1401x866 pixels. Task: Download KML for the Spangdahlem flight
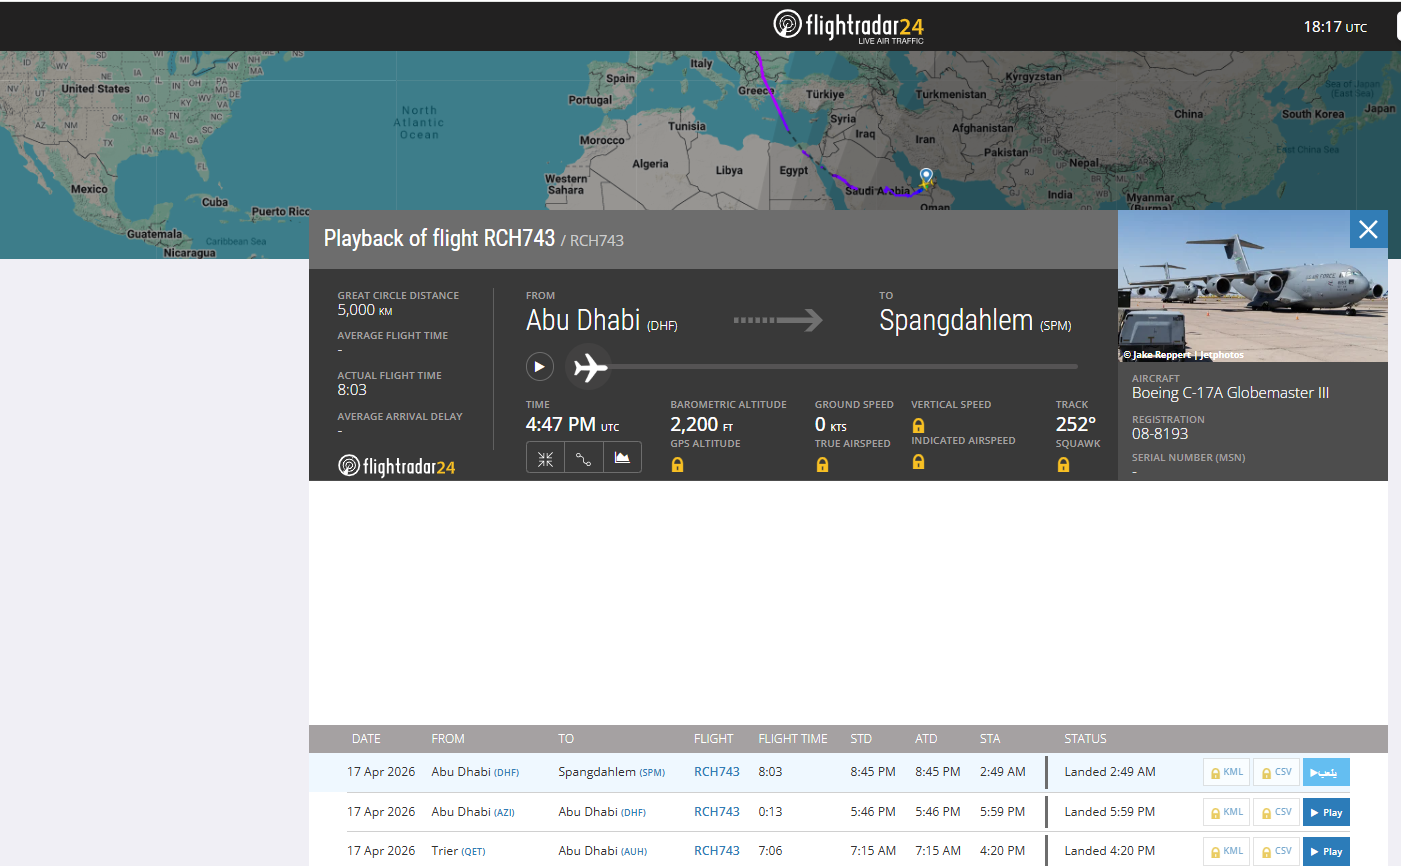[x=1226, y=772]
